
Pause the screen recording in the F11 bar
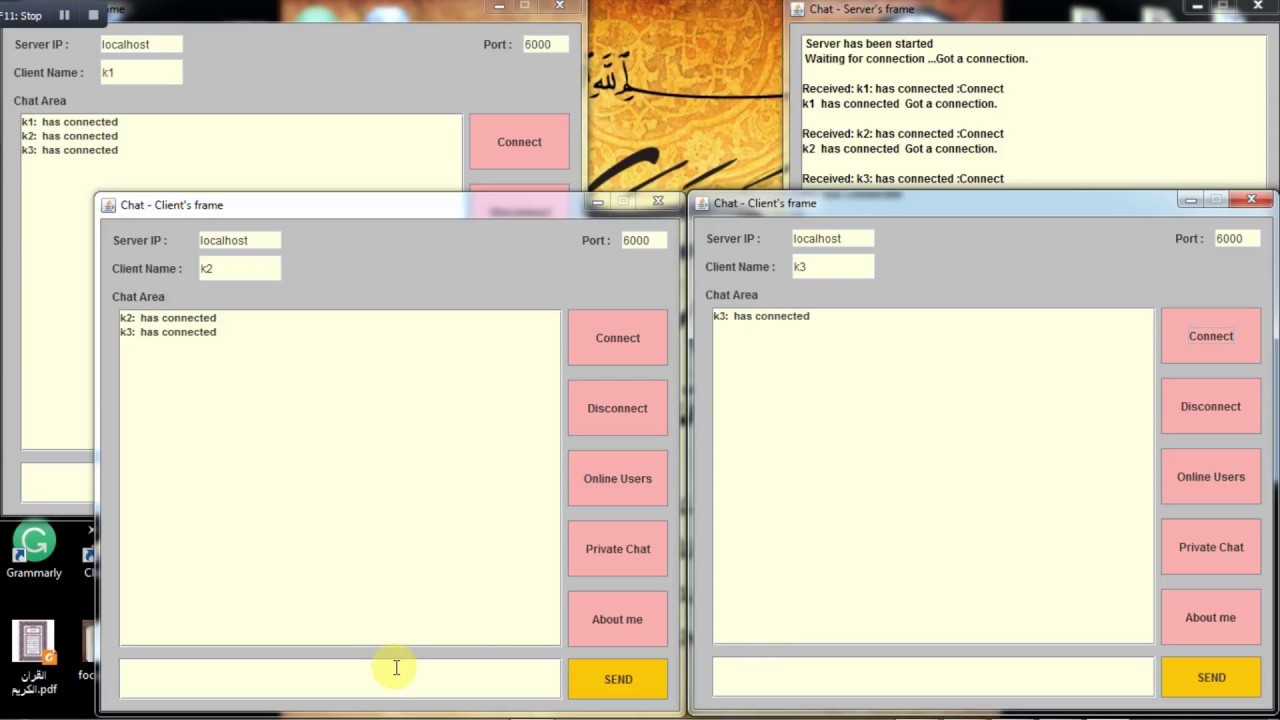click(64, 15)
